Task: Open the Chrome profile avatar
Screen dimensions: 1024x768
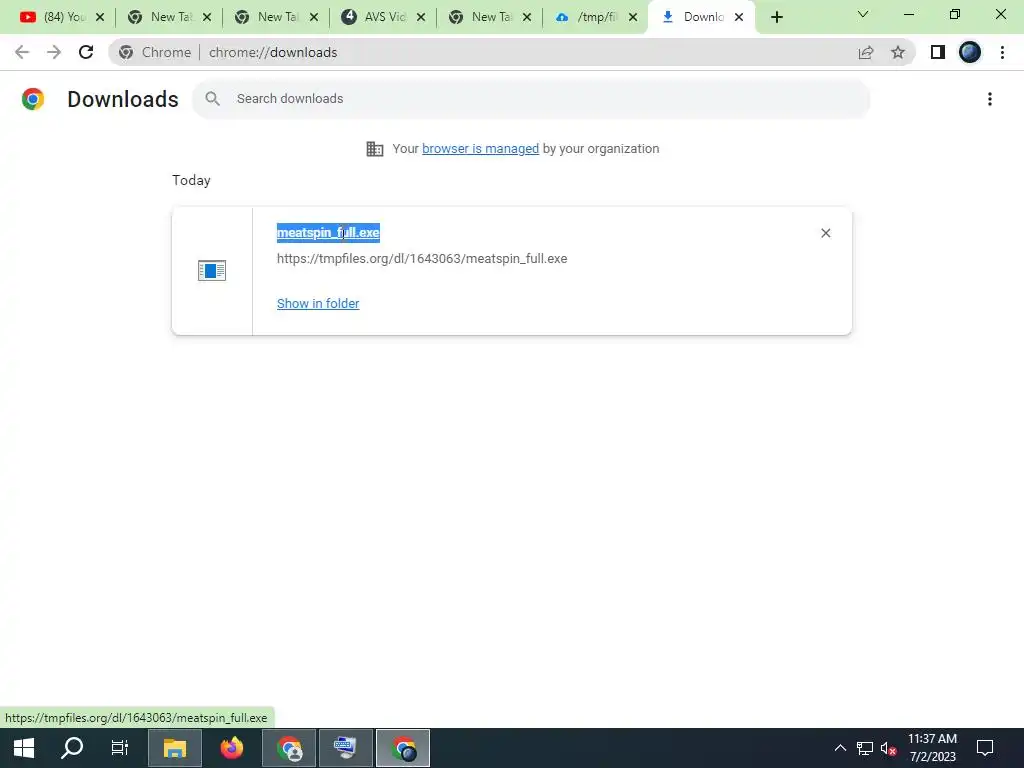Action: 970,52
